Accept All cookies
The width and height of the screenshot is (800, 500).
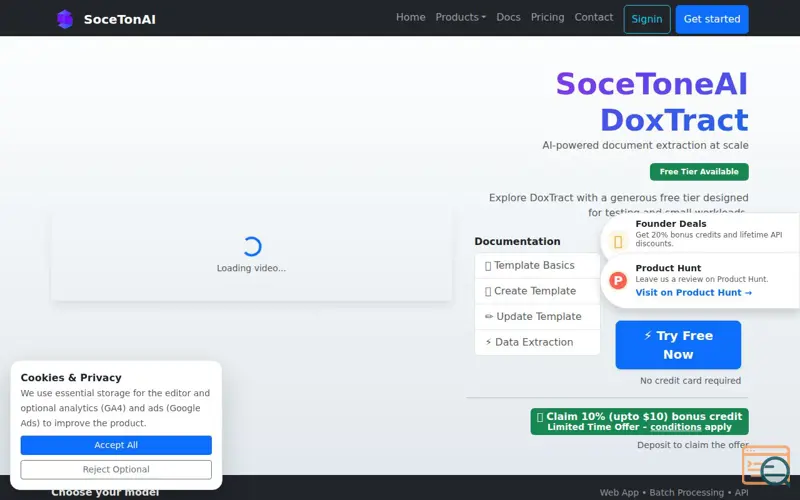[116, 445]
